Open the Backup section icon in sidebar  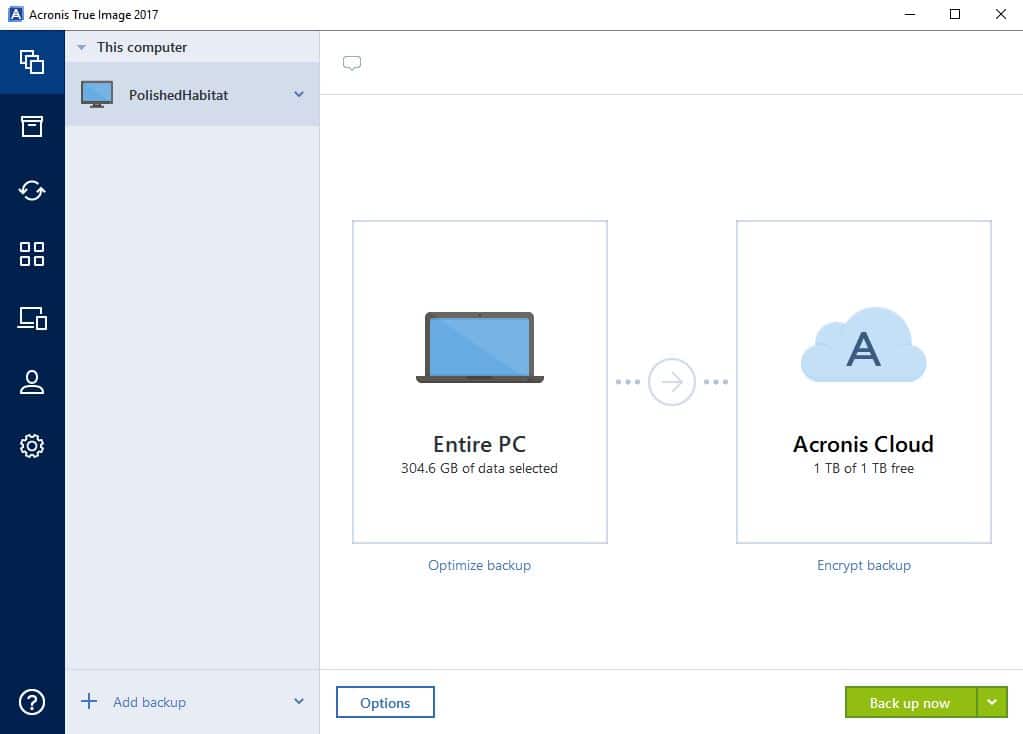32,62
